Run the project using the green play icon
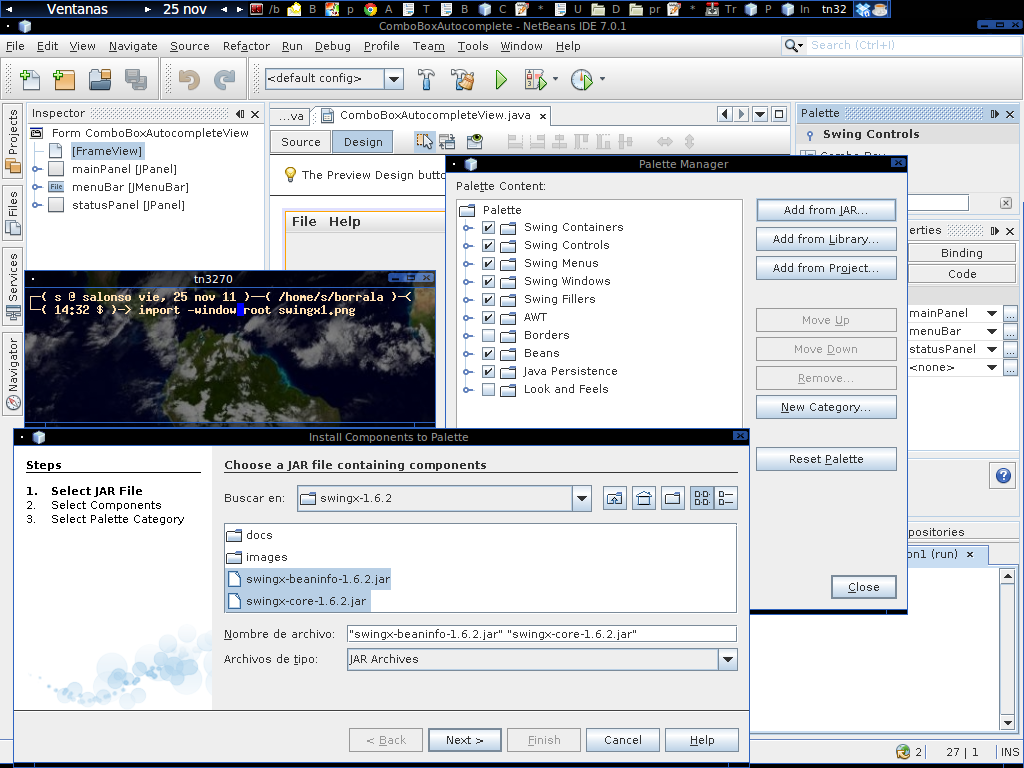 pyautogui.click(x=499, y=79)
